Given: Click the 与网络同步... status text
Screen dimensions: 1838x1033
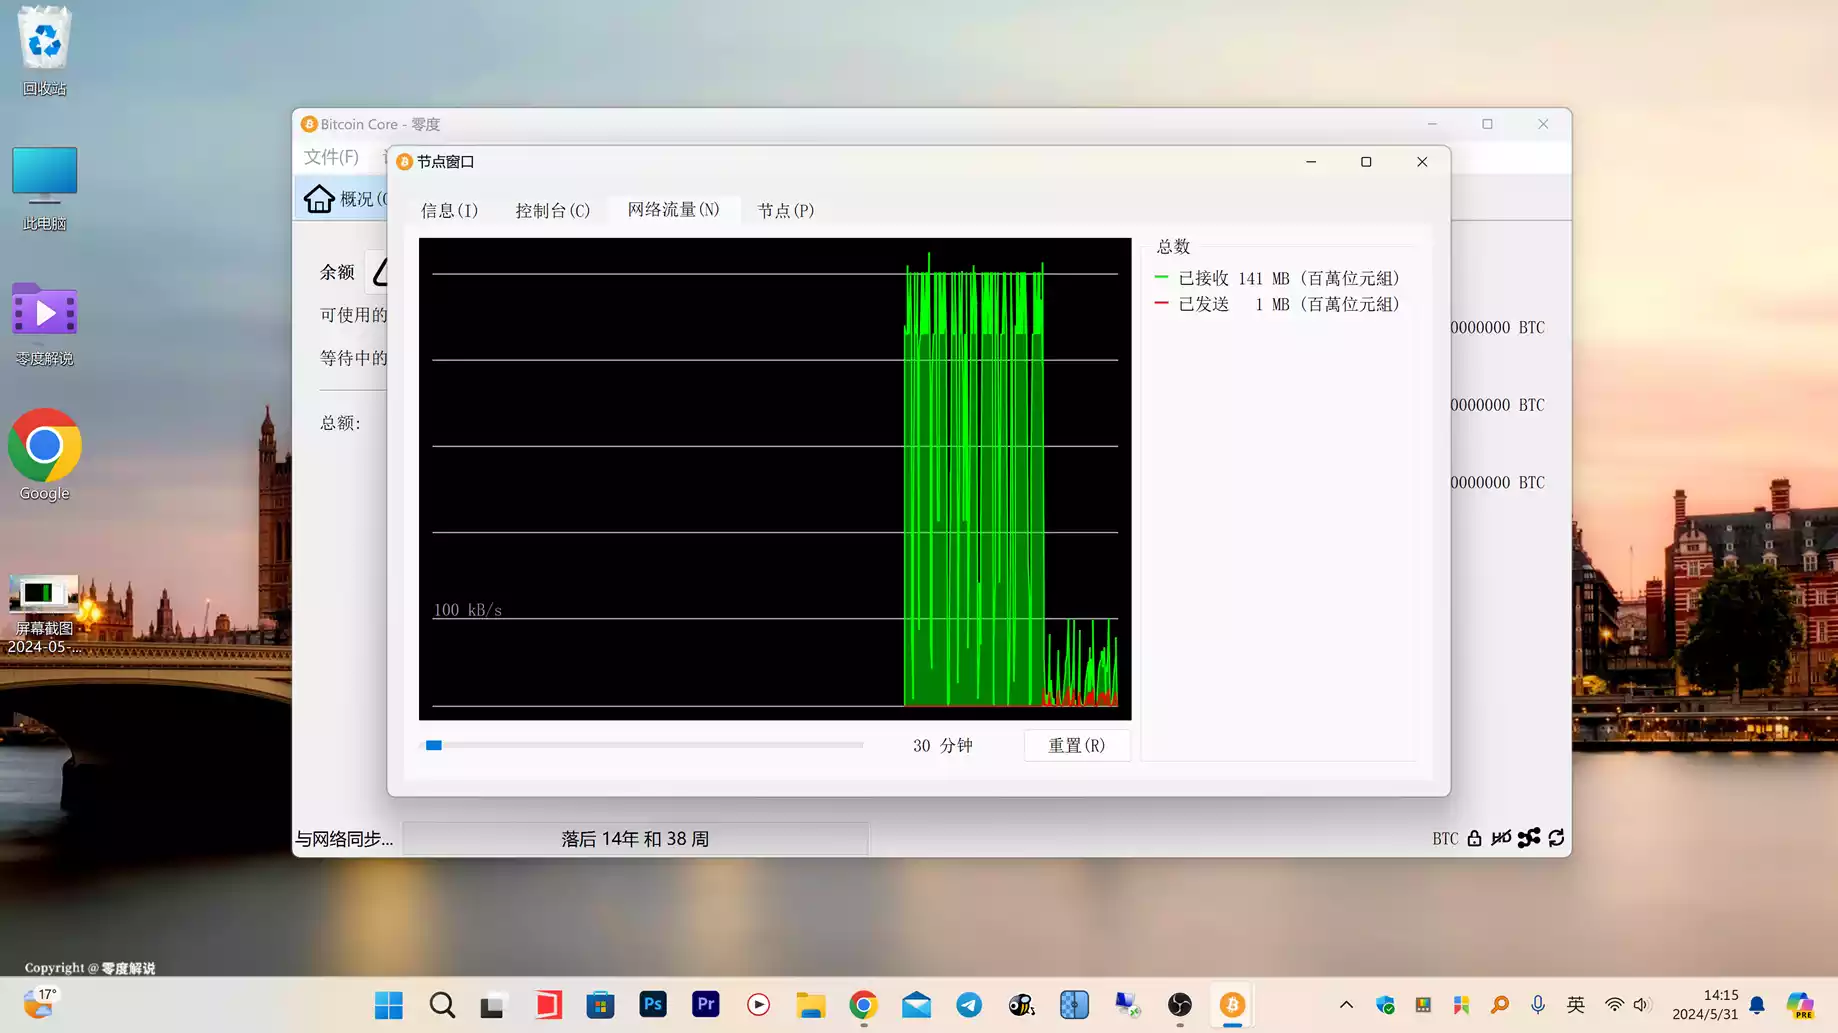Looking at the screenshot, I should click(x=344, y=839).
